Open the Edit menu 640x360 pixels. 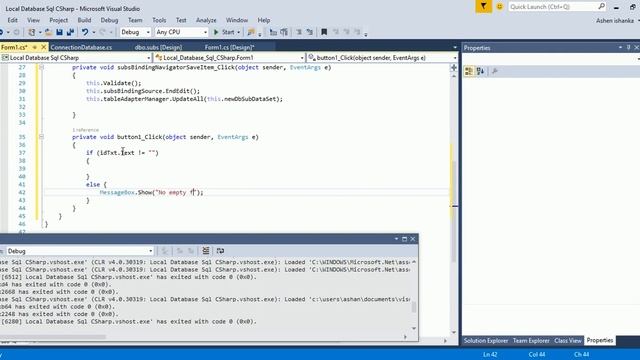click(x=12, y=20)
